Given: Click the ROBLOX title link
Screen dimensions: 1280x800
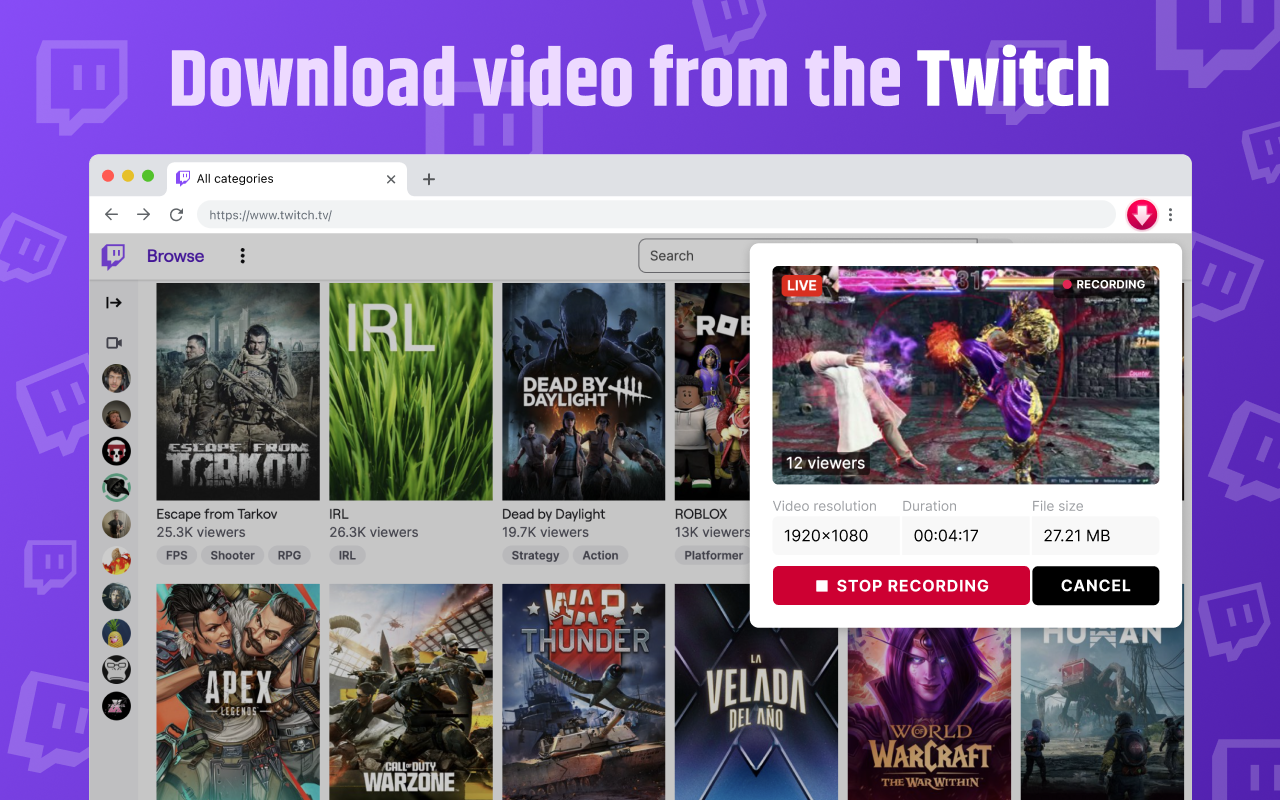Looking at the screenshot, I should pos(701,514).
